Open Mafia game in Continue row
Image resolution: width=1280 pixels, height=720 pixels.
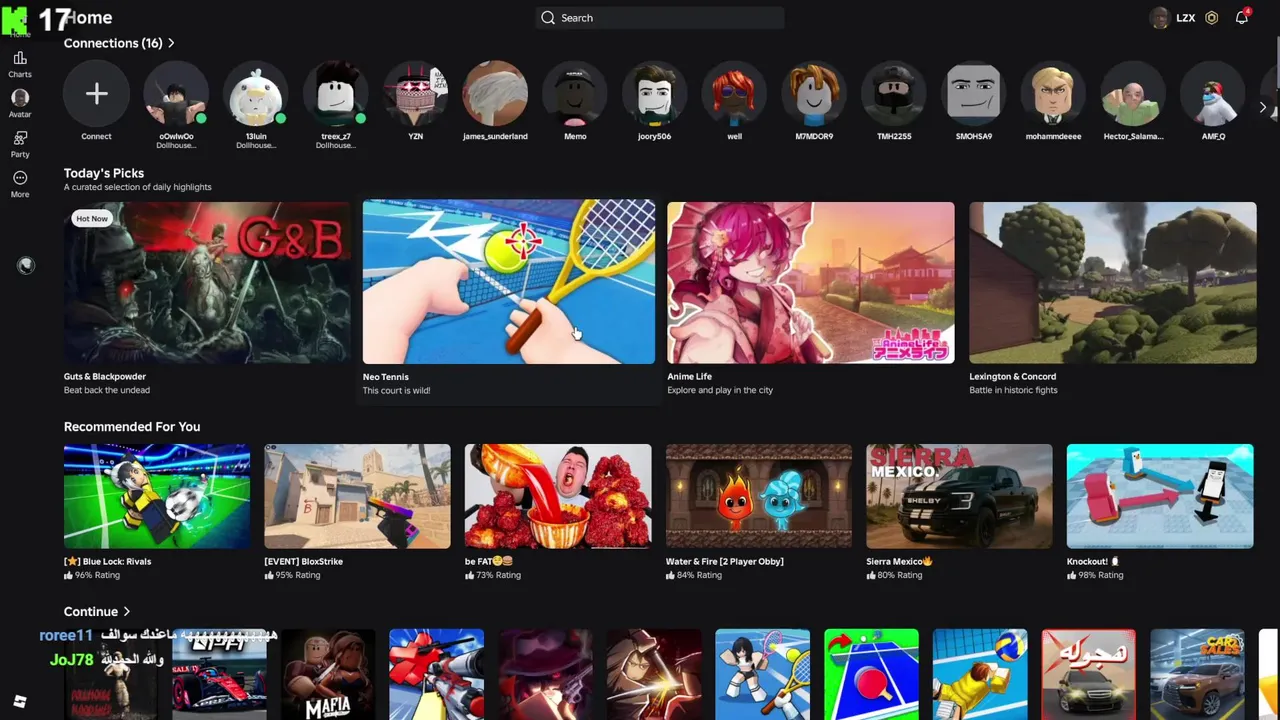[x=328, y=674]
